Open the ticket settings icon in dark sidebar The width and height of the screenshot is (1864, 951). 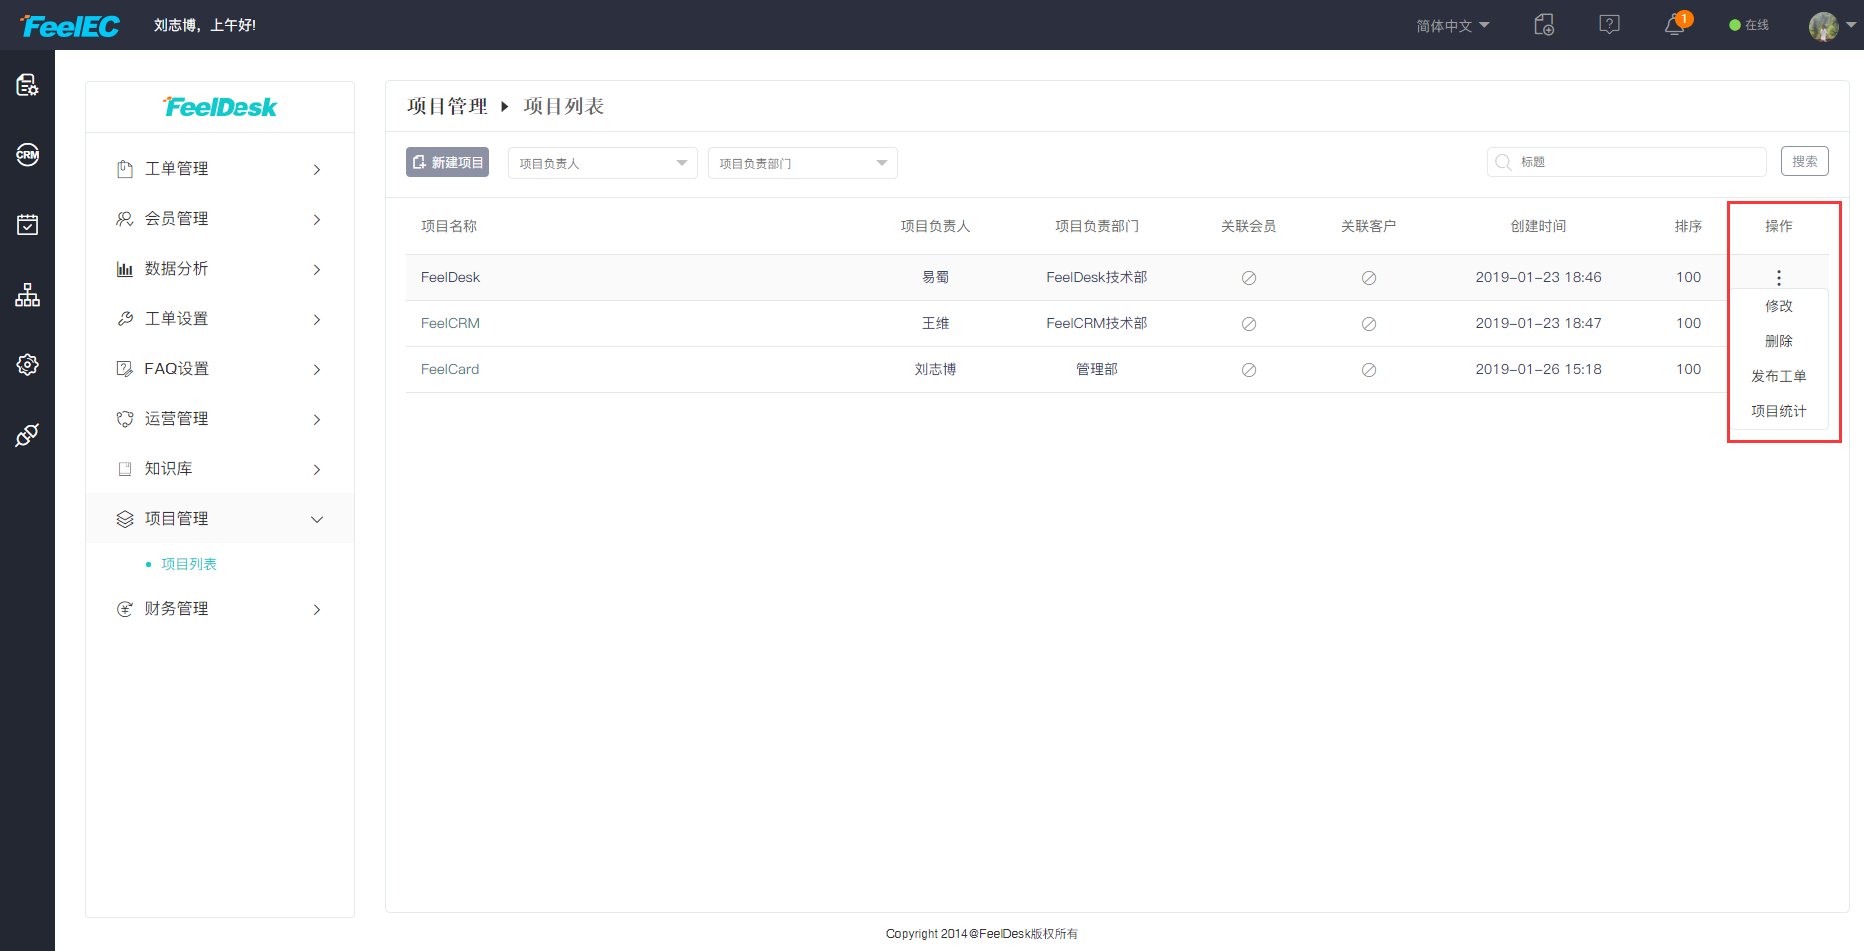click(x=28, y=85)
